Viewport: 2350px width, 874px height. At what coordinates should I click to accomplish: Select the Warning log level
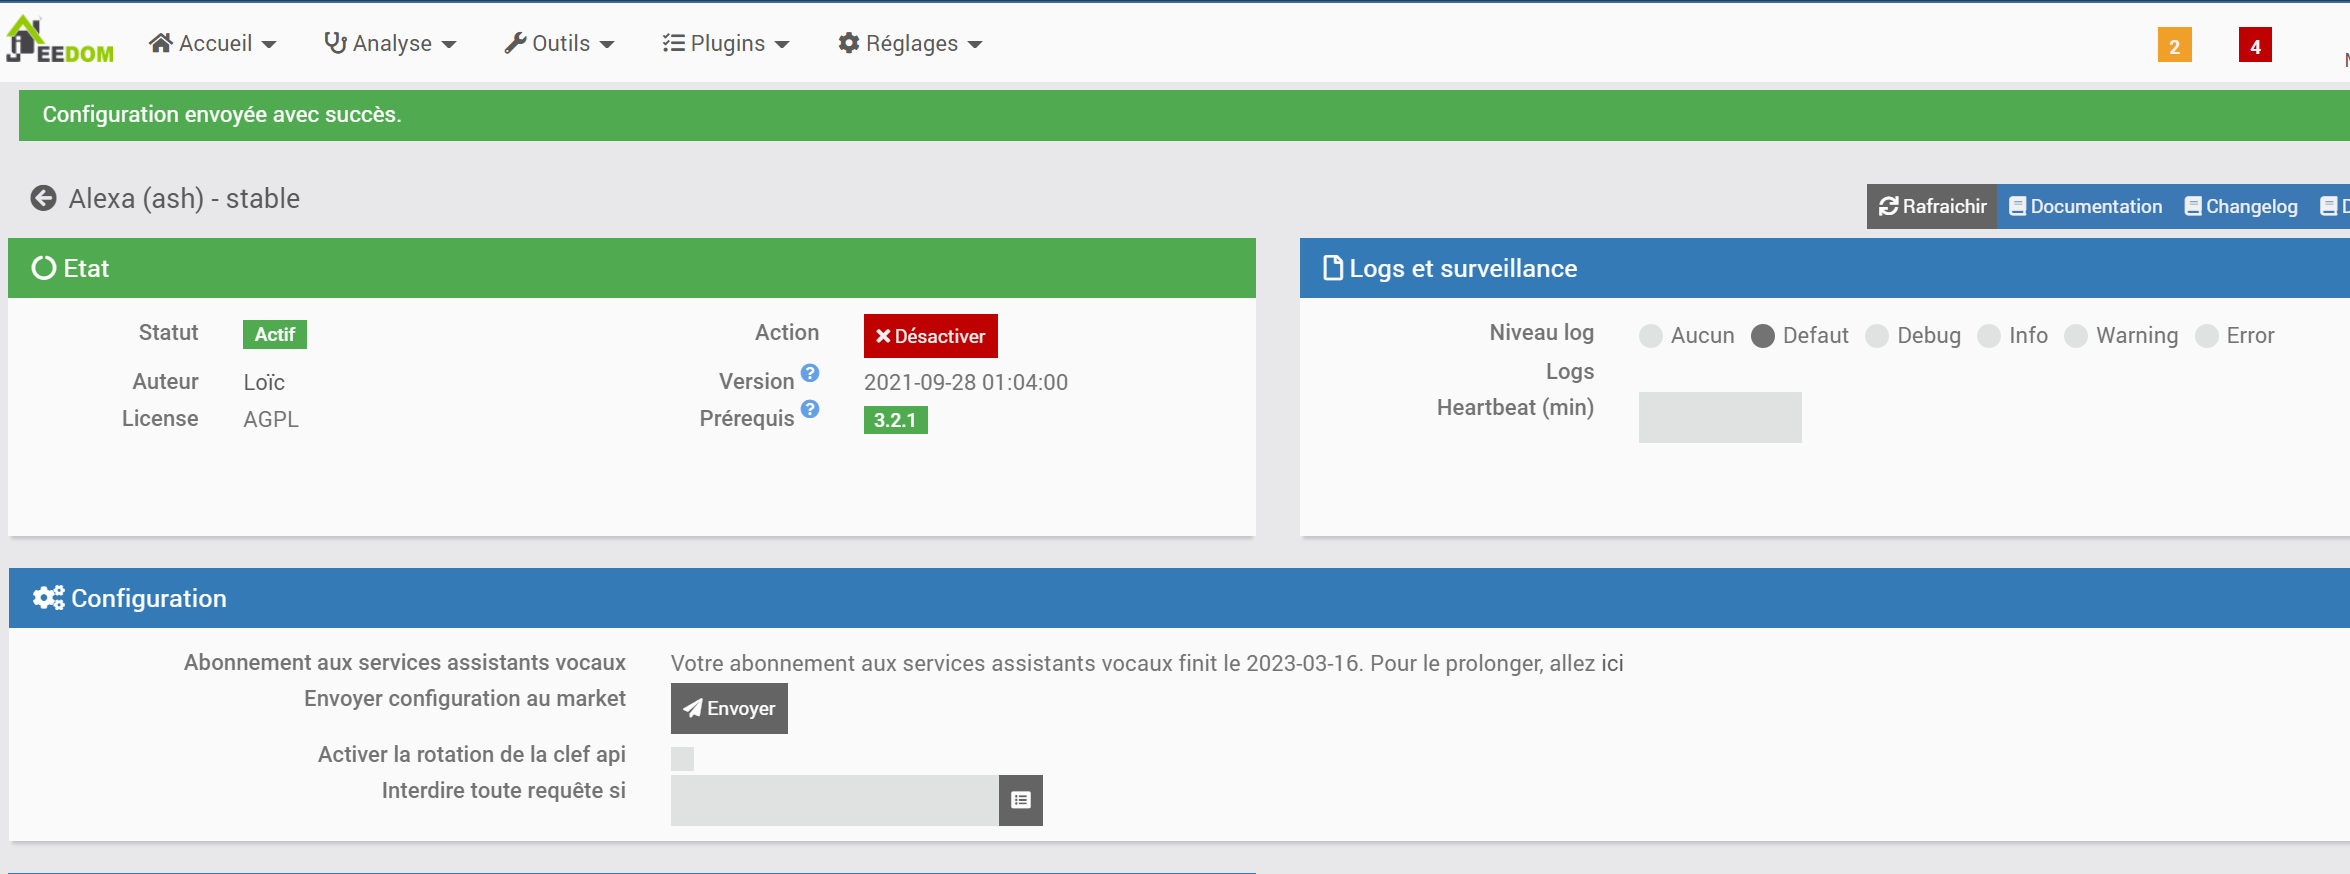pyautogui.click(x=2076, y=336)
